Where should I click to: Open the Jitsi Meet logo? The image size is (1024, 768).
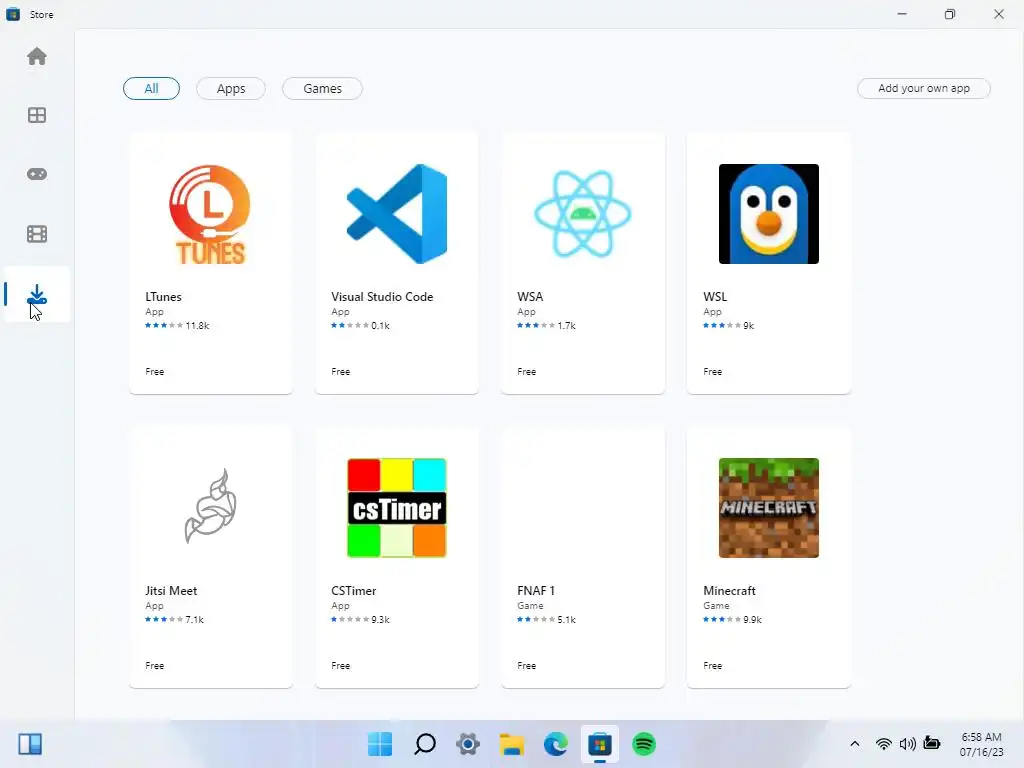pyautogui.click(x=210, y=506)
